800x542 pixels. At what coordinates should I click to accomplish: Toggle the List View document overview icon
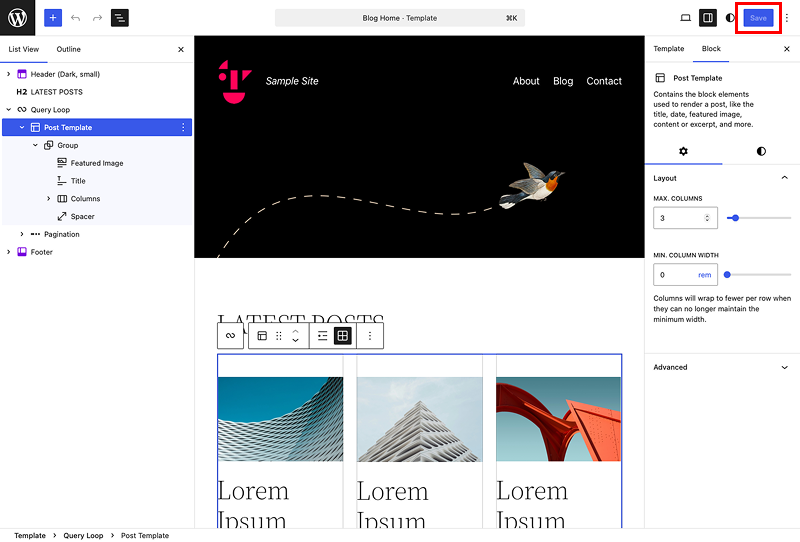coord(120,18)
